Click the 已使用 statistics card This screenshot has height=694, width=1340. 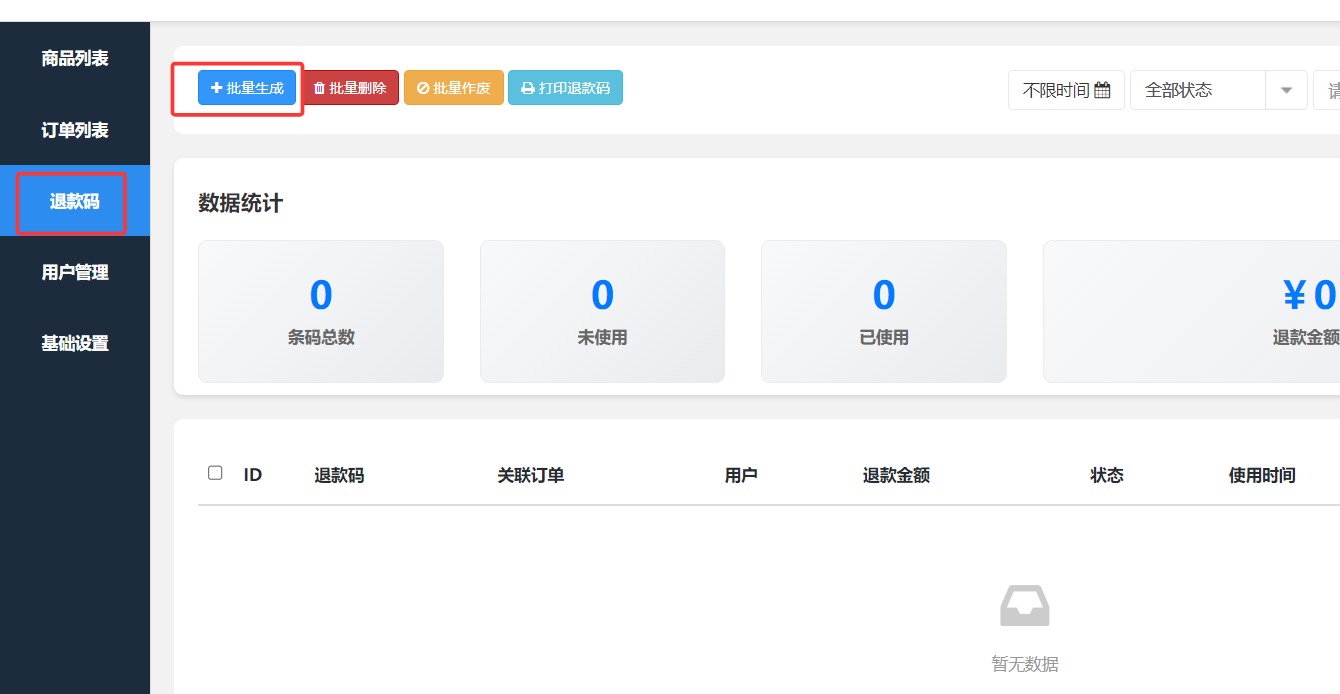coord(884,311)
